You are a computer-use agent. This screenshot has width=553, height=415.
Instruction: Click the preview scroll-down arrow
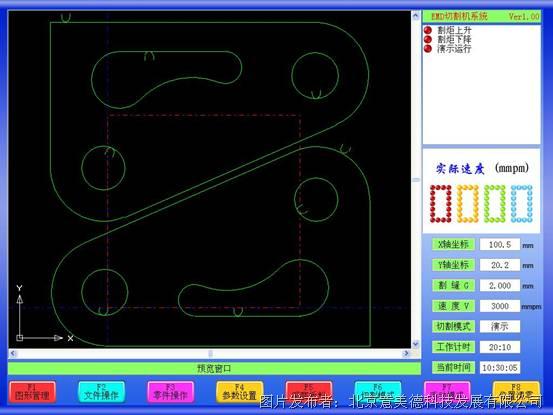click(x=416, y=344)
